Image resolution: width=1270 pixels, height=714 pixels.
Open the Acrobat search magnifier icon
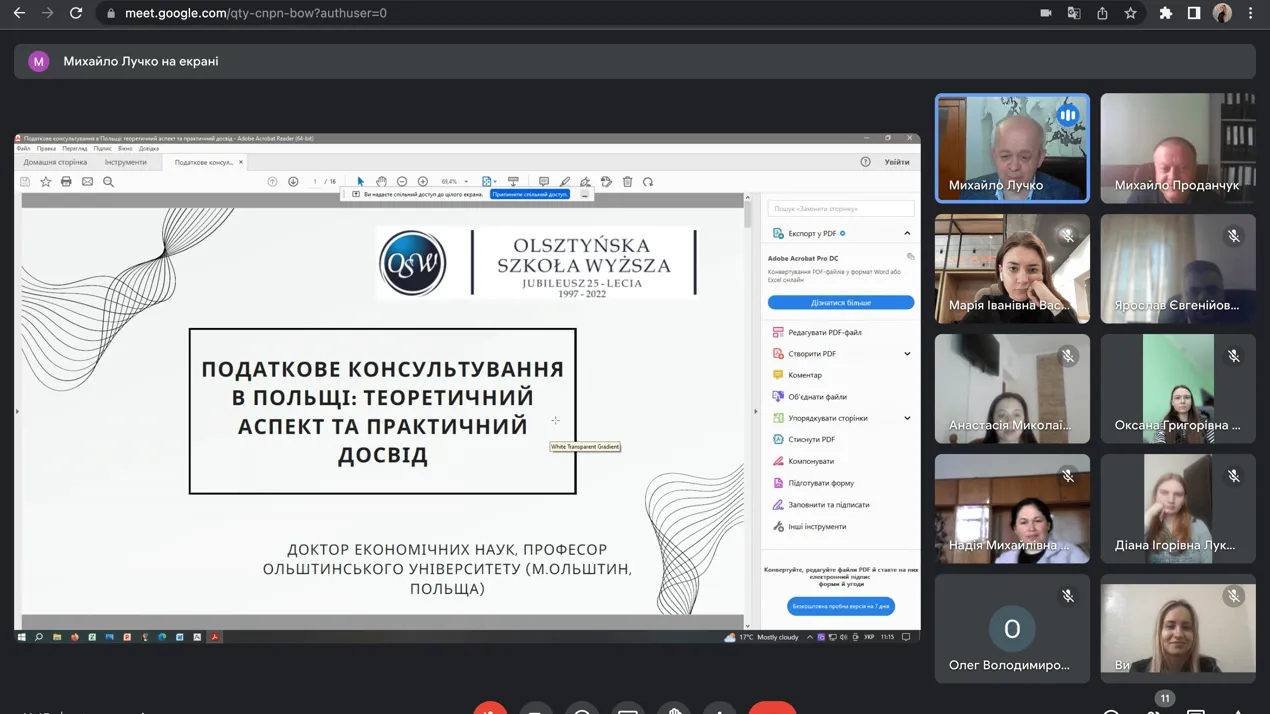pyautogui.click(x=108, y=182)
